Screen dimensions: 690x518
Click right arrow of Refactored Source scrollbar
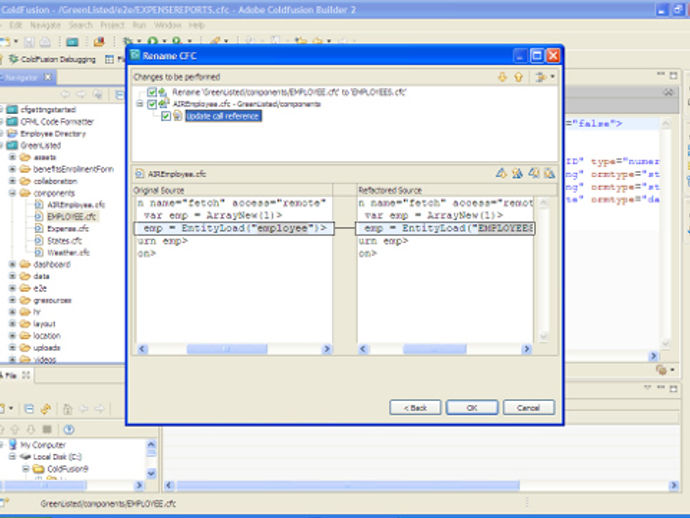click(x=526, y=349)
